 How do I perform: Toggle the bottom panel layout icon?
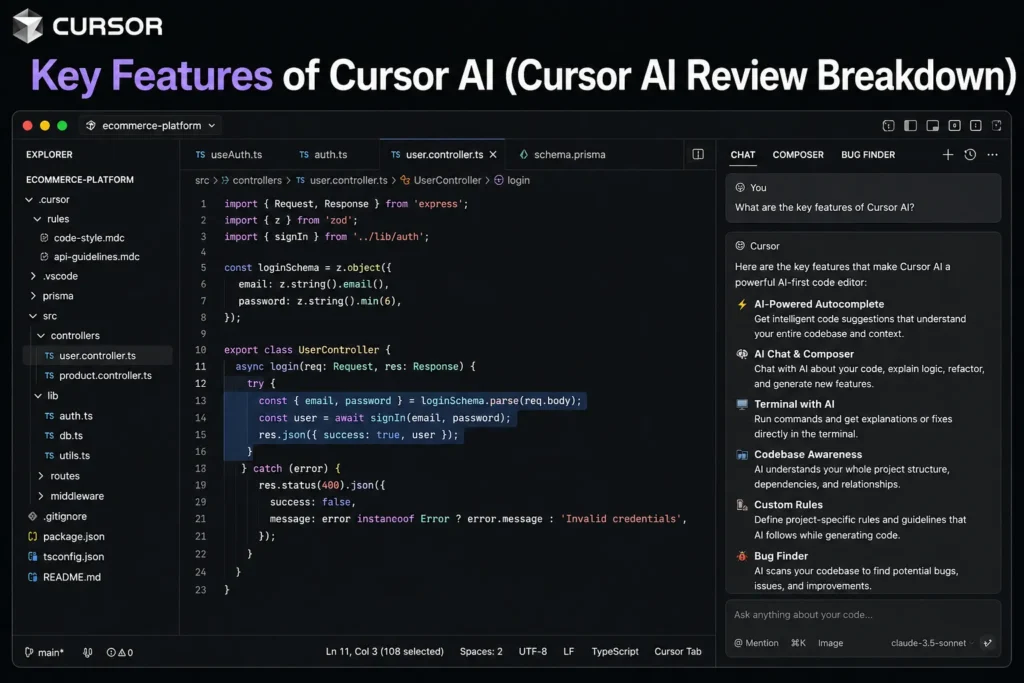click(932, 125)
